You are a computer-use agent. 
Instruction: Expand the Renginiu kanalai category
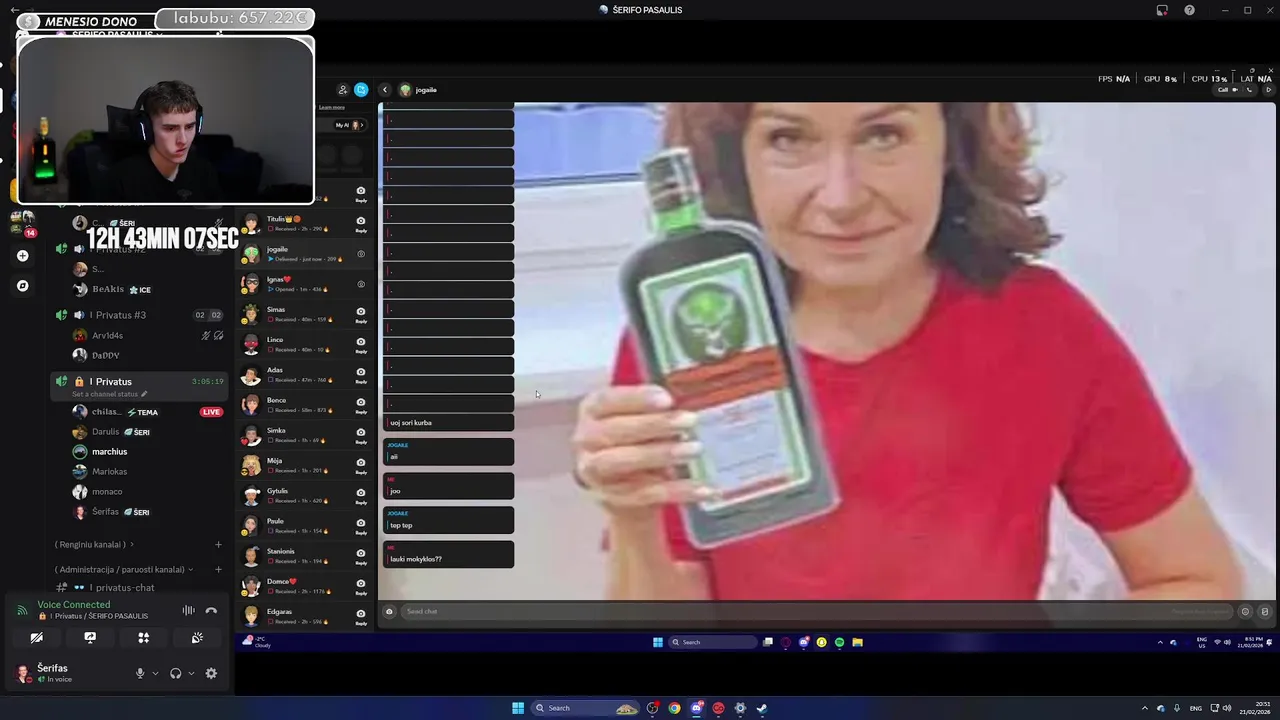click(94, 545)
